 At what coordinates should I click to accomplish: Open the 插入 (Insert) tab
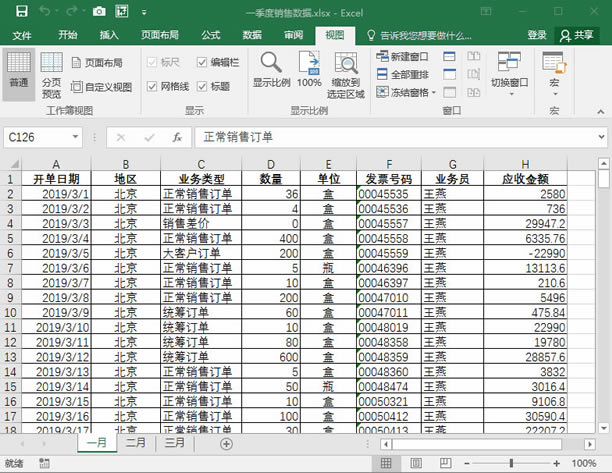click(109, 35)
